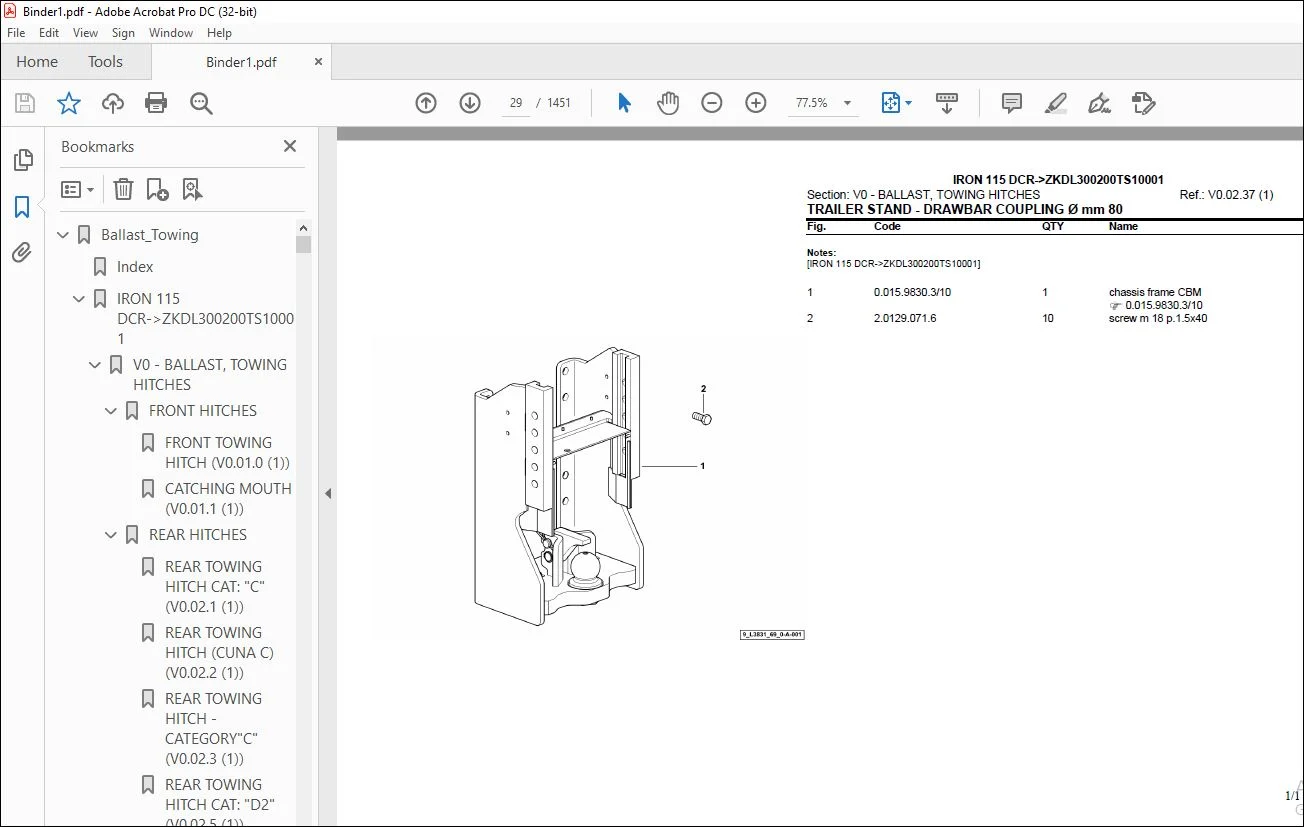The width and height of the screenshot is (1304, 827).
Task: Open the fit page options tool
Action: [x=895, y=103]
